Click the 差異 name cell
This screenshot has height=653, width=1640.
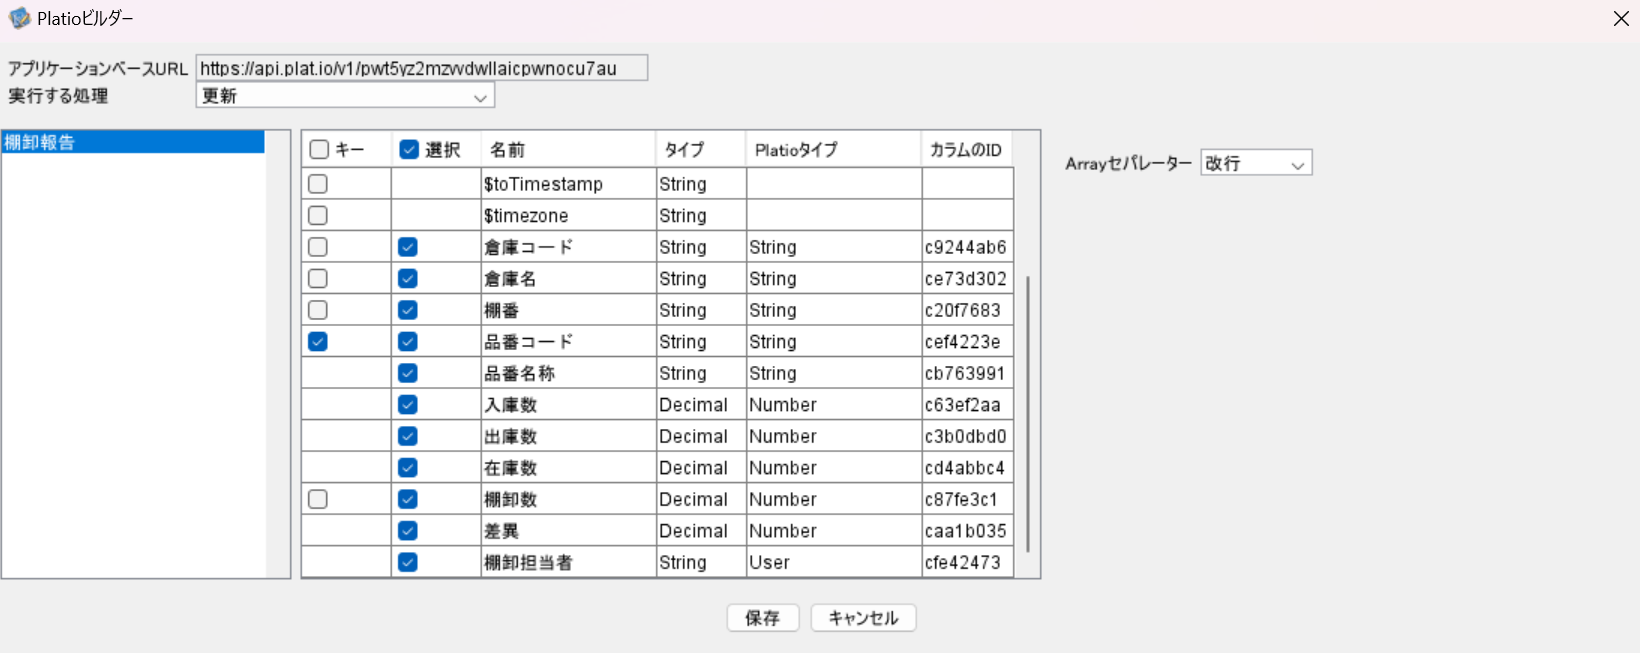tap(568, 531)
